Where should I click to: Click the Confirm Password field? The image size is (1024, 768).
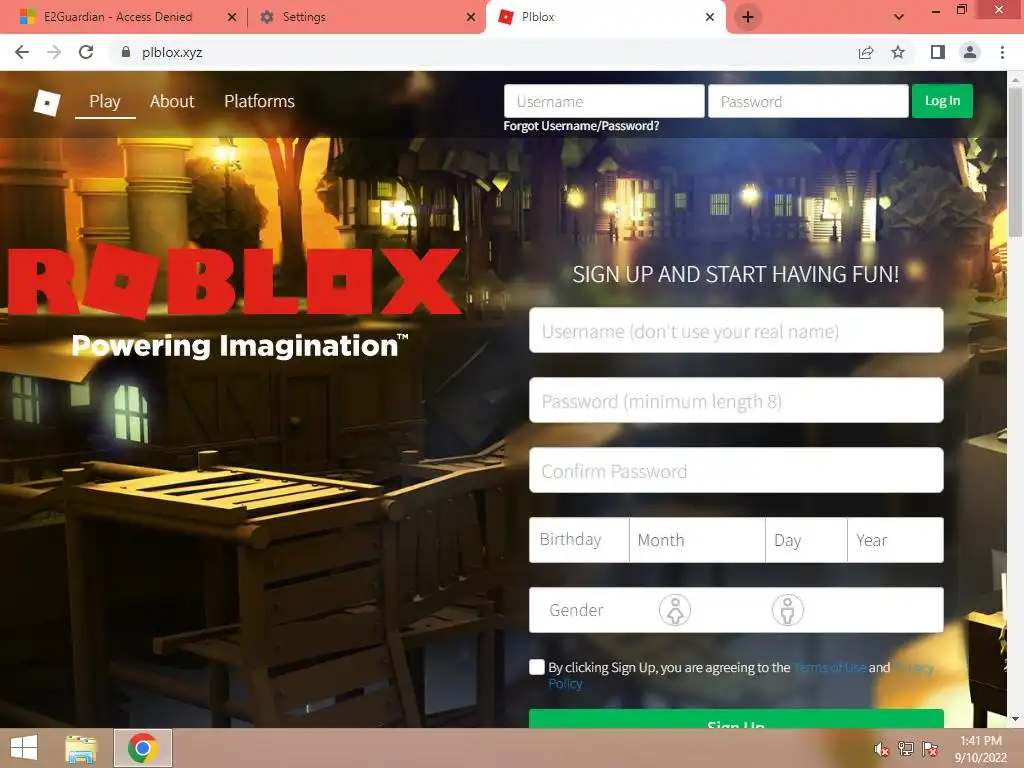736,470
